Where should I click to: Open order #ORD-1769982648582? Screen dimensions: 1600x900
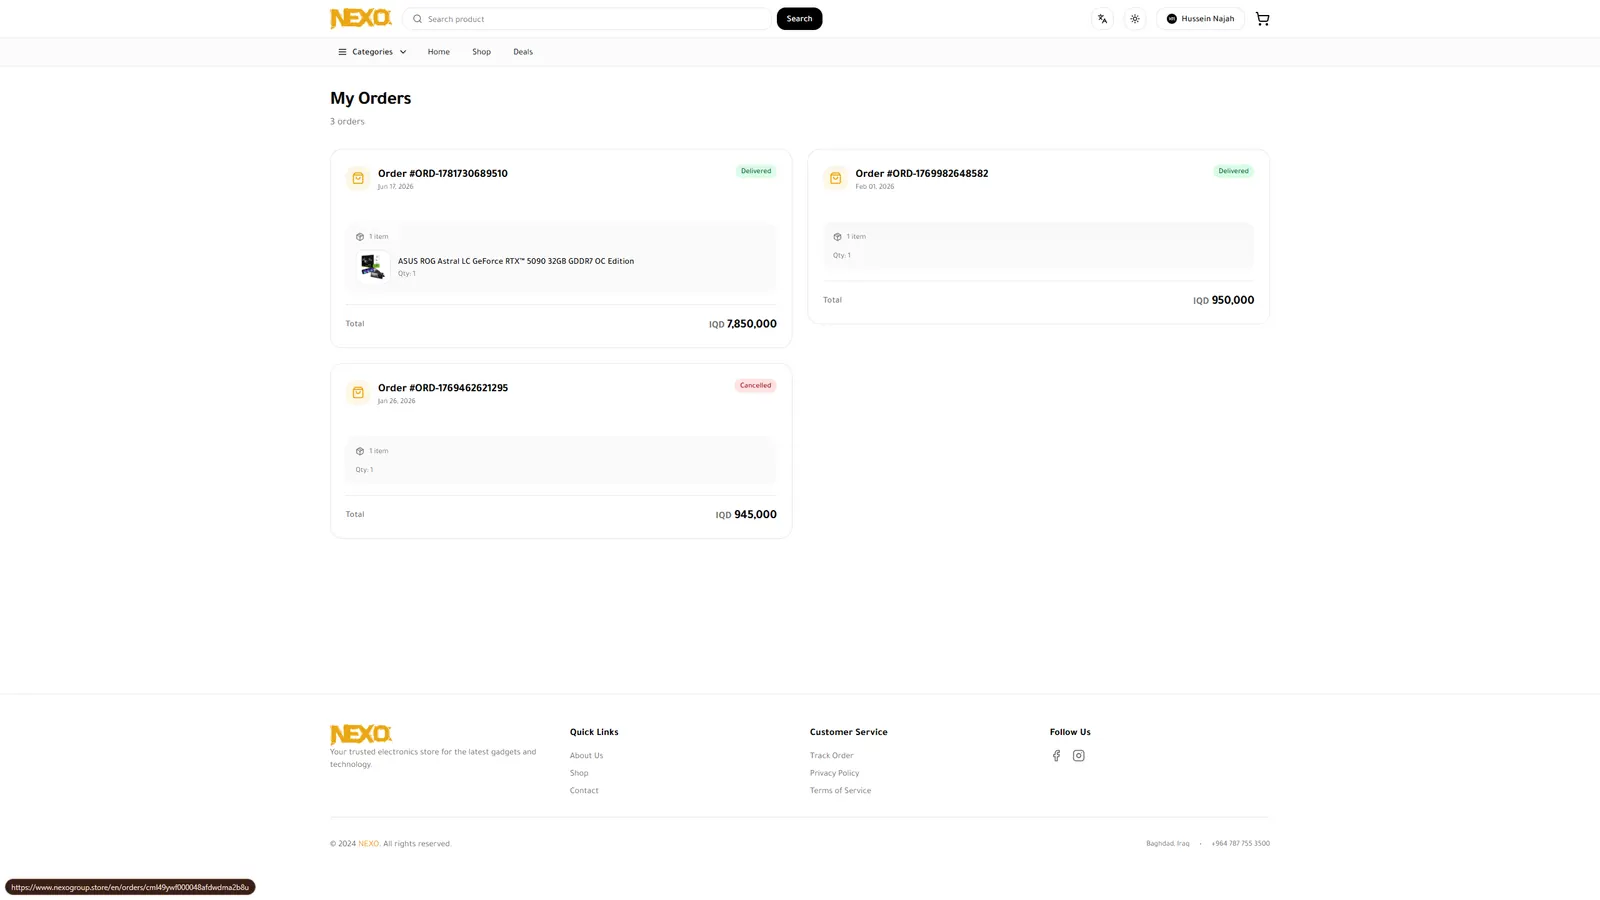921,173
